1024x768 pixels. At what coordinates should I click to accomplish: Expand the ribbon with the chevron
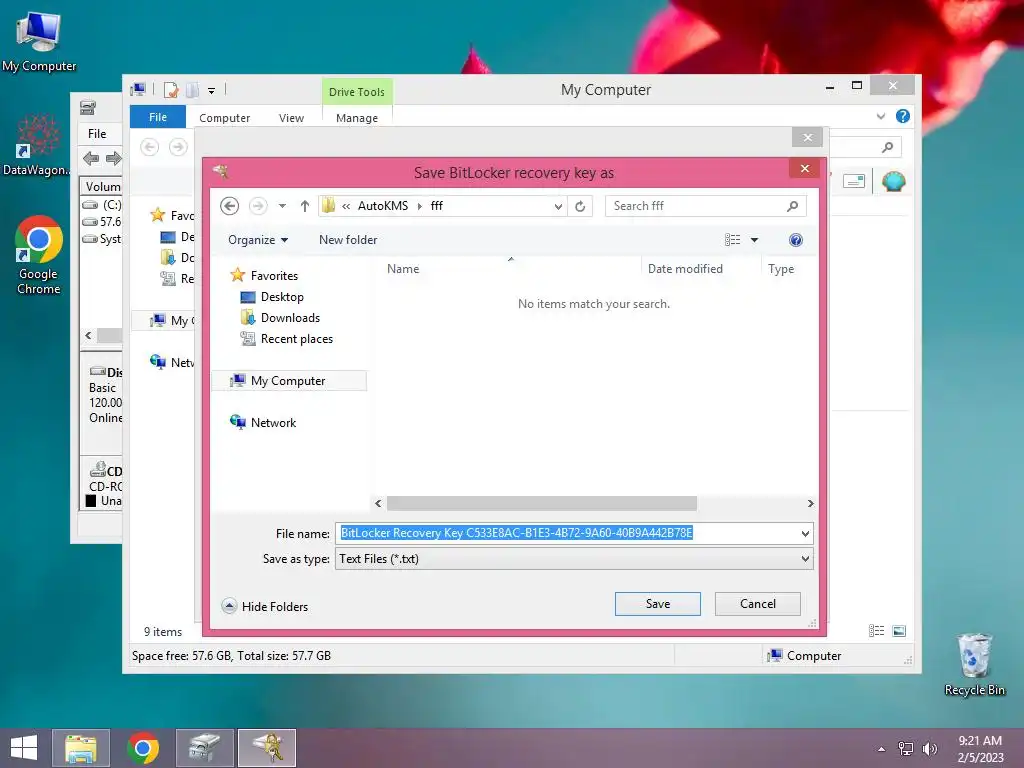pyautogui.click(x=880, y=116)
